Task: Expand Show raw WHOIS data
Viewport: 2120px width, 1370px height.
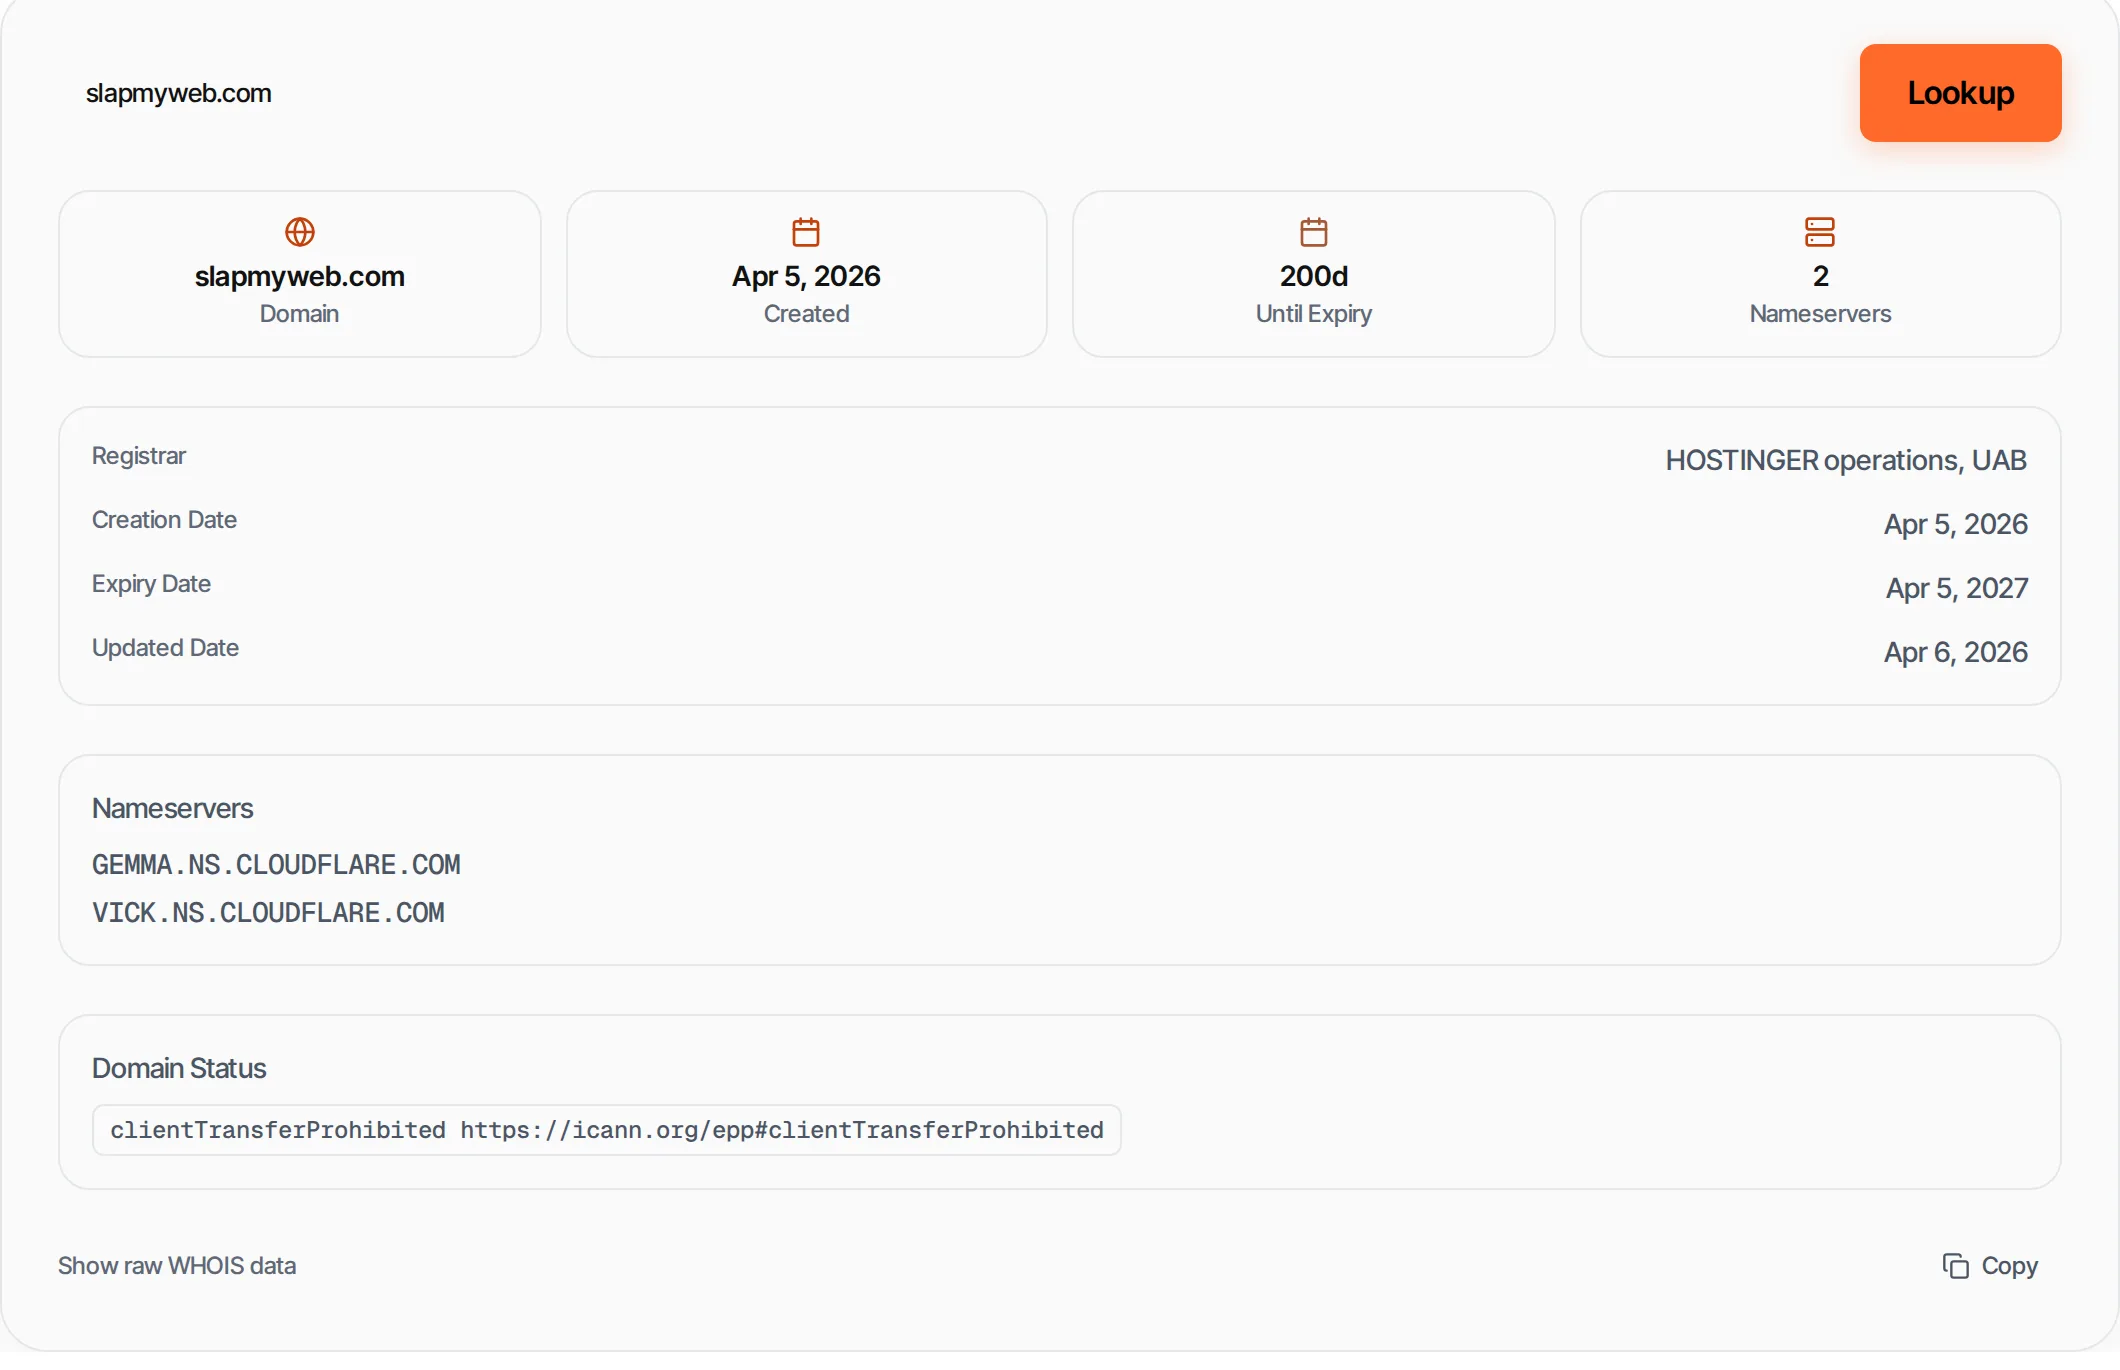Action: pyautogui.click(x=177, y=1266)
